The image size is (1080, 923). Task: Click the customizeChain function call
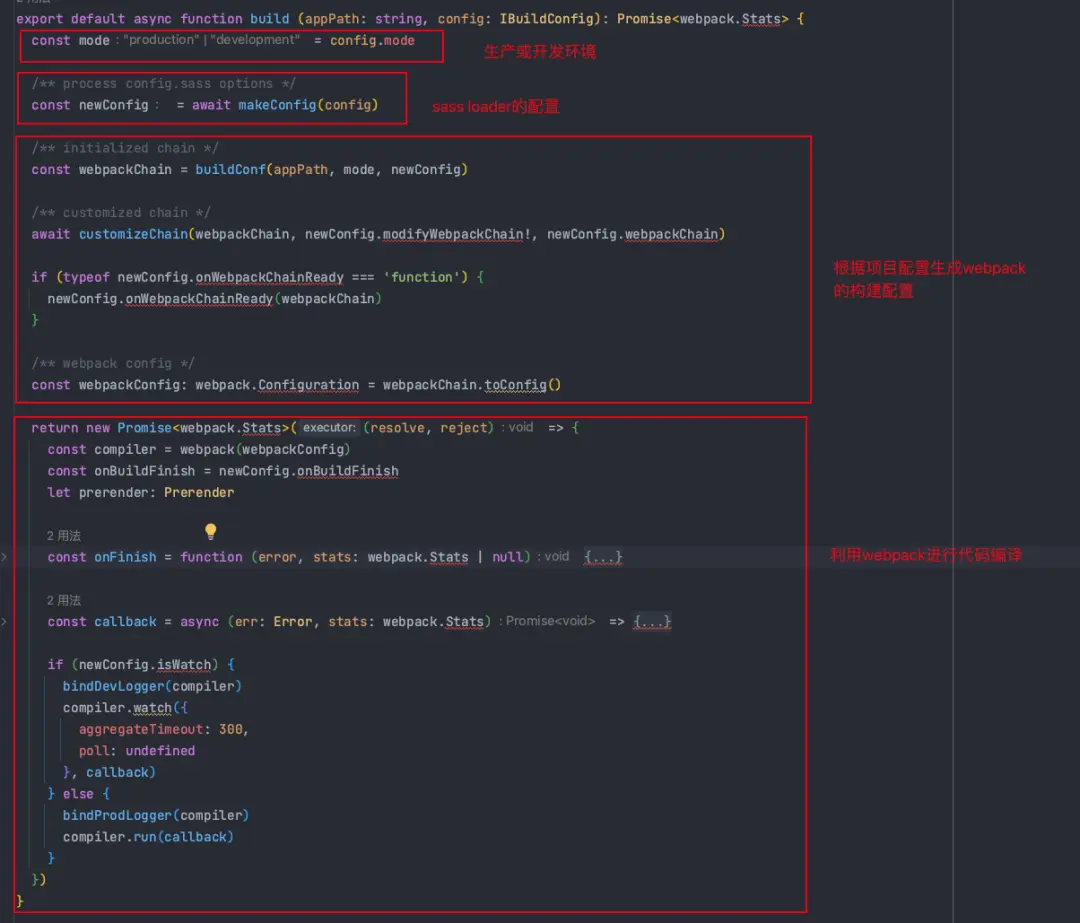[x=133, y=234]
